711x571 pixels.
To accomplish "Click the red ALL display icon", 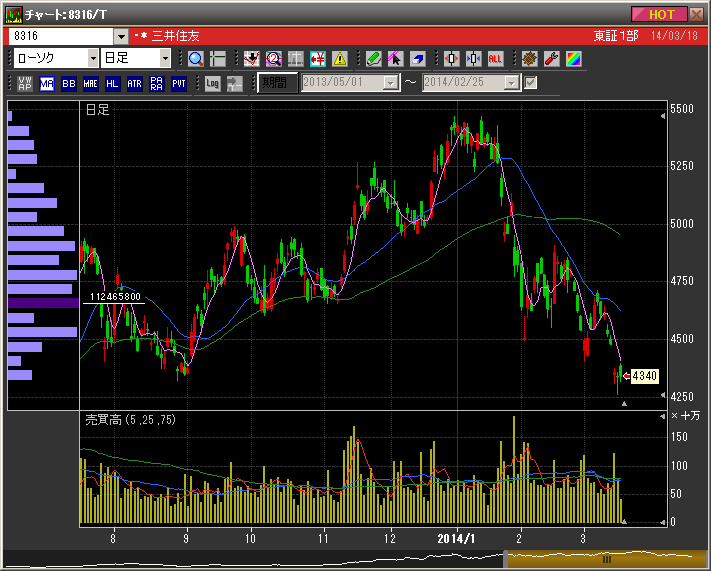I will coord(495,59).
